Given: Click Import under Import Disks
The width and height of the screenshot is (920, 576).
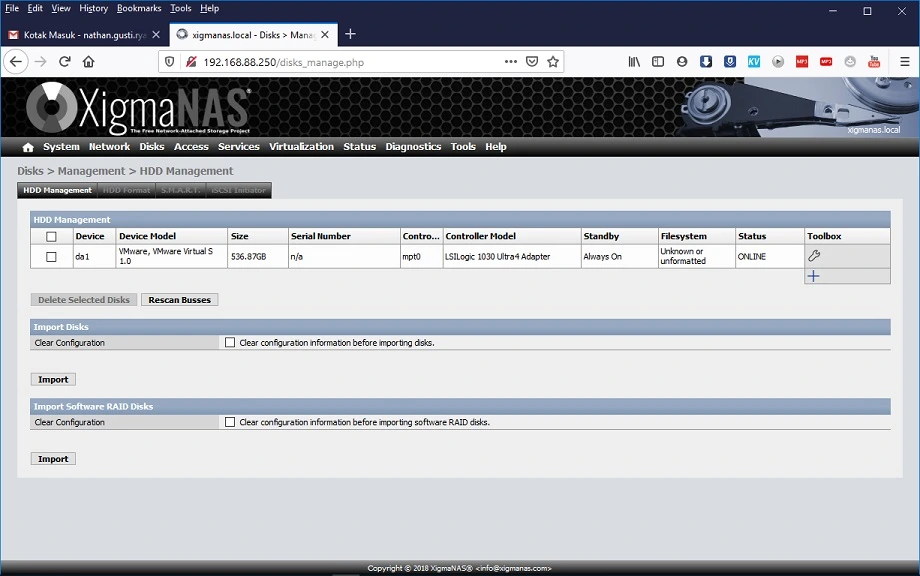Looking at the screenshot, I should [53, 380].
